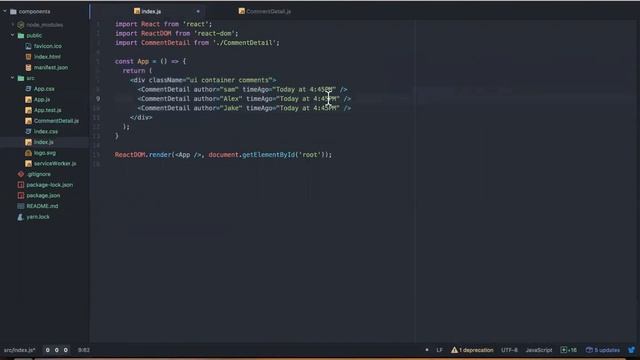Click the 9:62 cursor position indicator
640x360 pixels.
point(84,350)
